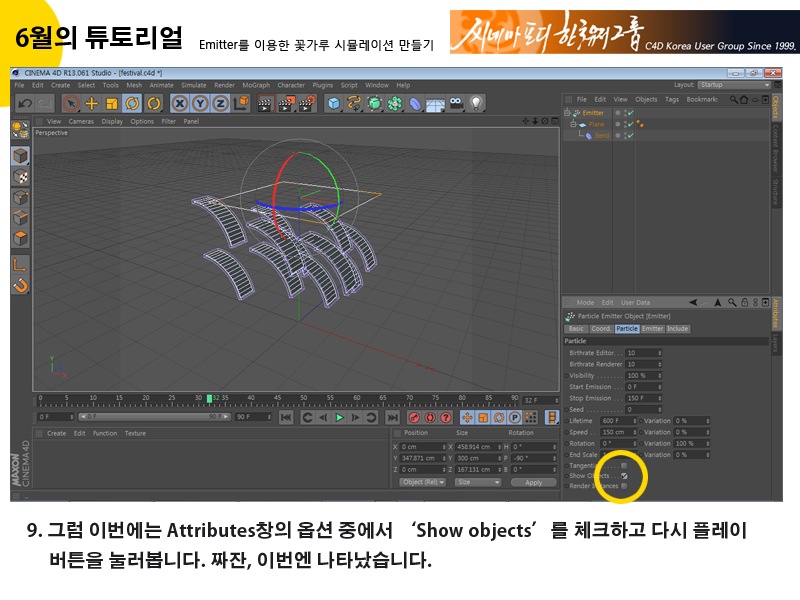Toggle the Z axis lock
This screenshot has height=600, width=800.
click(x=220, y=104)
